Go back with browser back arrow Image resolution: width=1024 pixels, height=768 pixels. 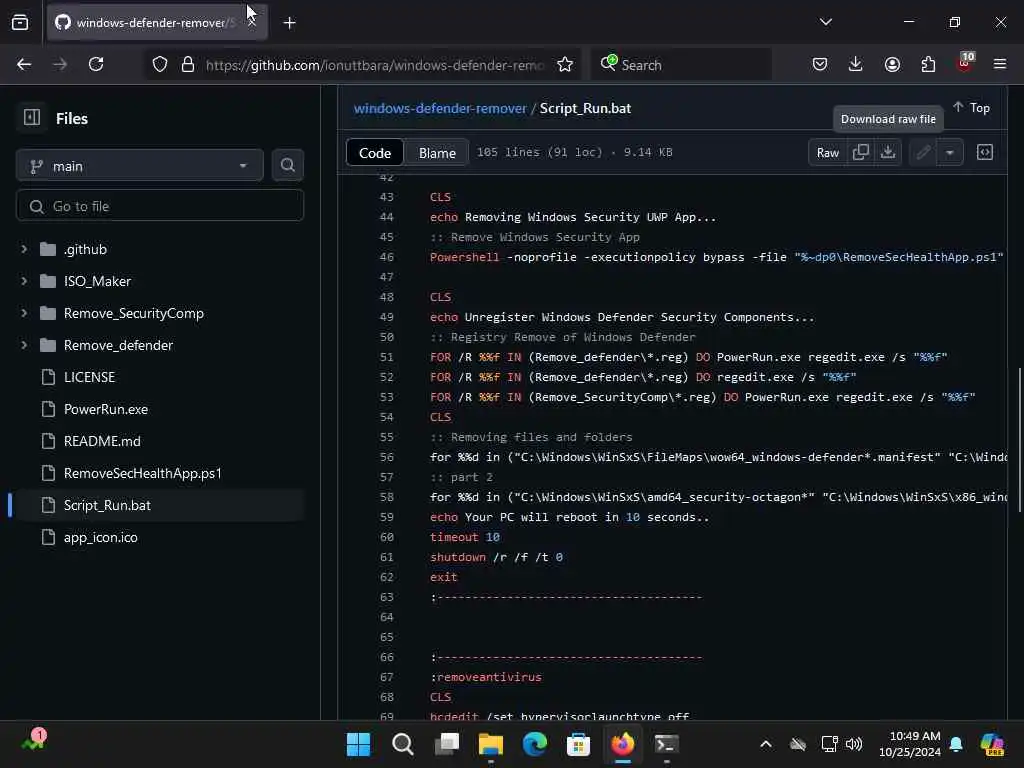click(24, 64)
